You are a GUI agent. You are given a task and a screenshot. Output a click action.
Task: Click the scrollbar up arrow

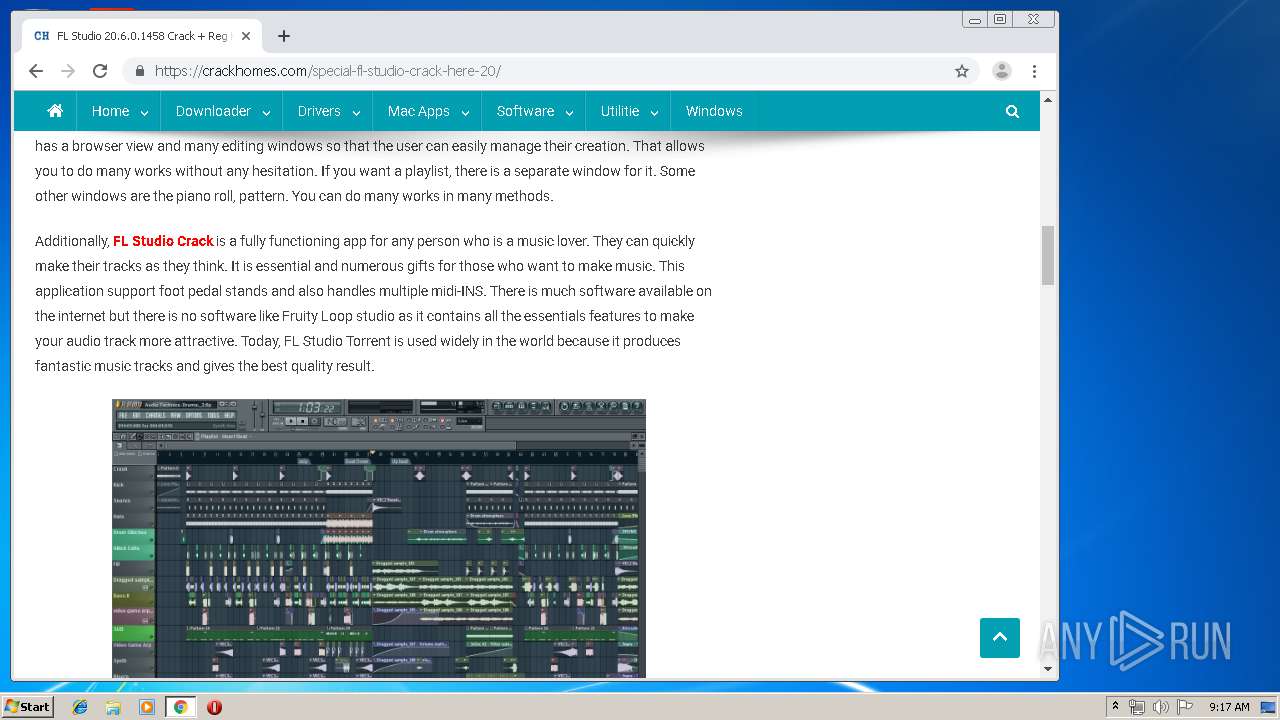pyautogui.click(x=1048, y=100)
